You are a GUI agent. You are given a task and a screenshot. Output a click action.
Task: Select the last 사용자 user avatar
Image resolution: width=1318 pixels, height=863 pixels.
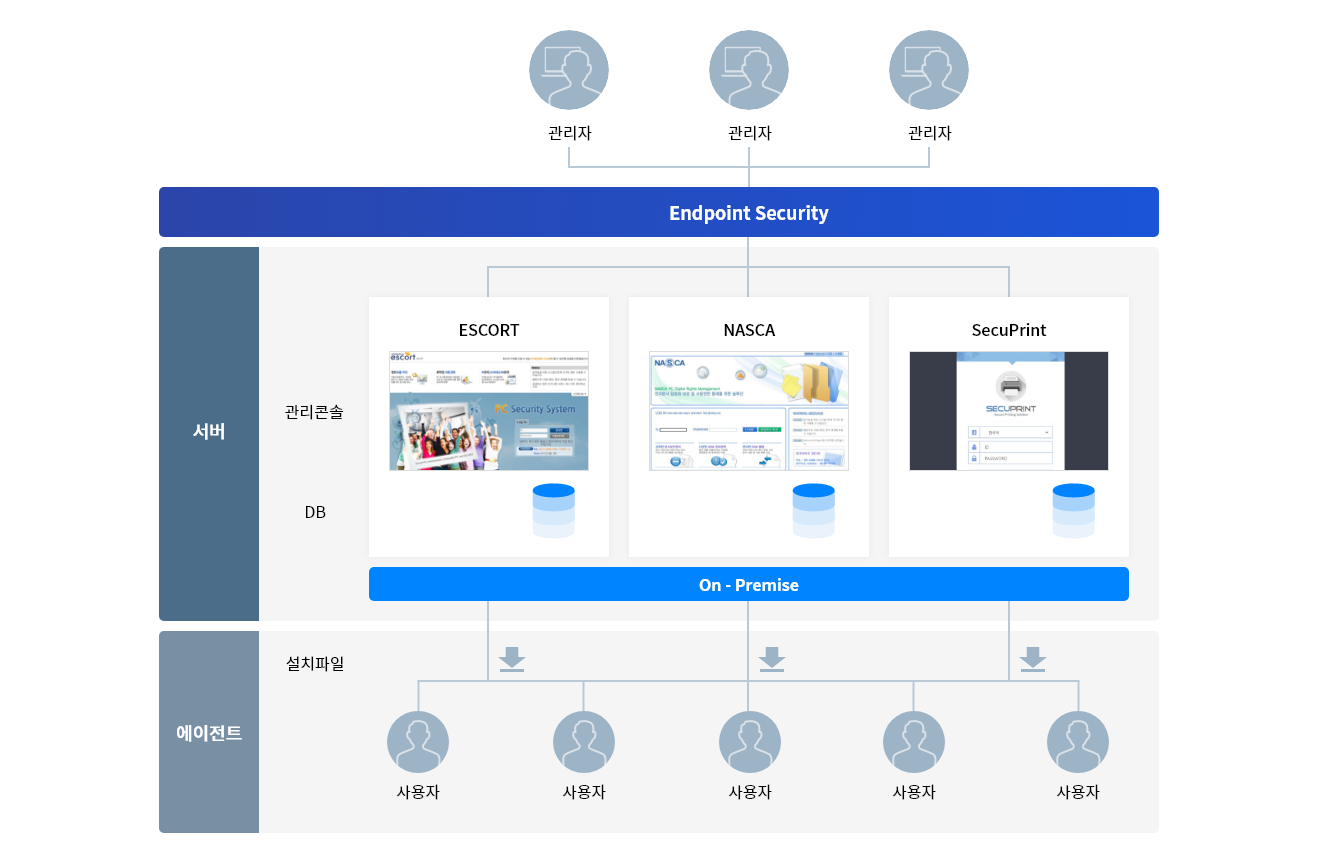tap(1078, 740)
